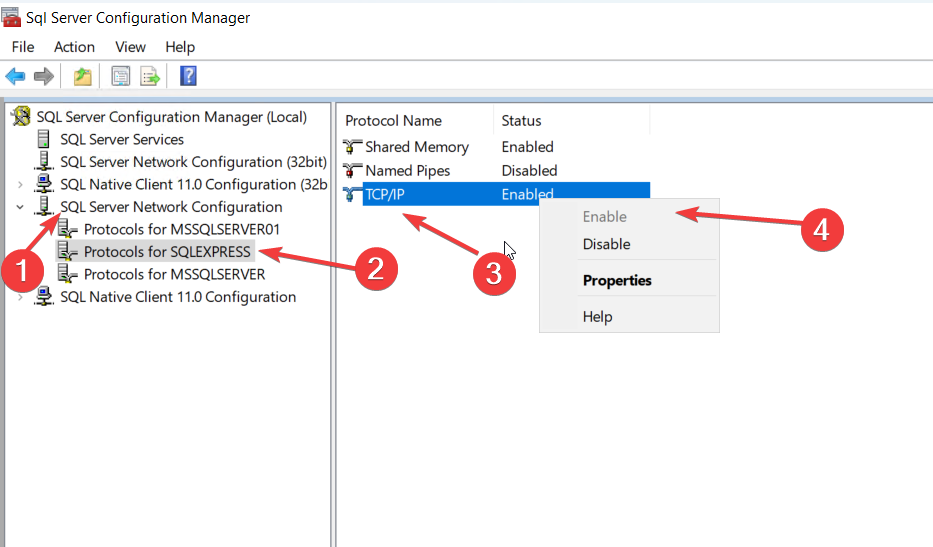933x547 pixels.
Task: Select SQL Server Services in the tree
Action: [x=122, y=139]
